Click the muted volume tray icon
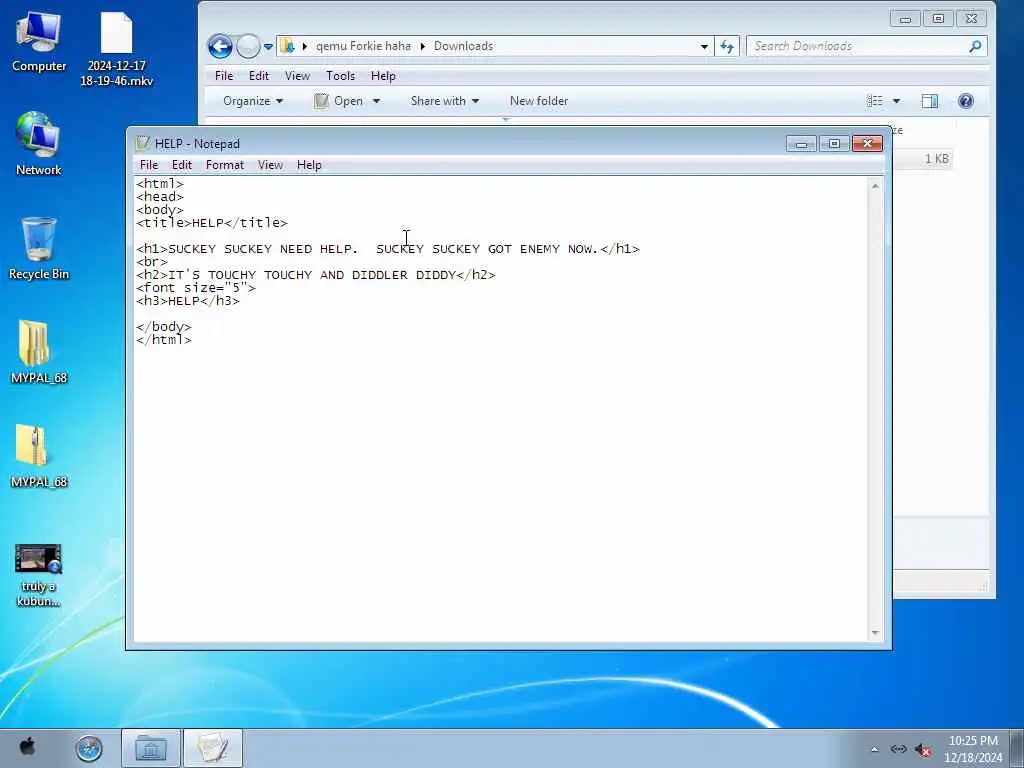The width and height of the screenshot is (1024, 768). coord(922,750)
